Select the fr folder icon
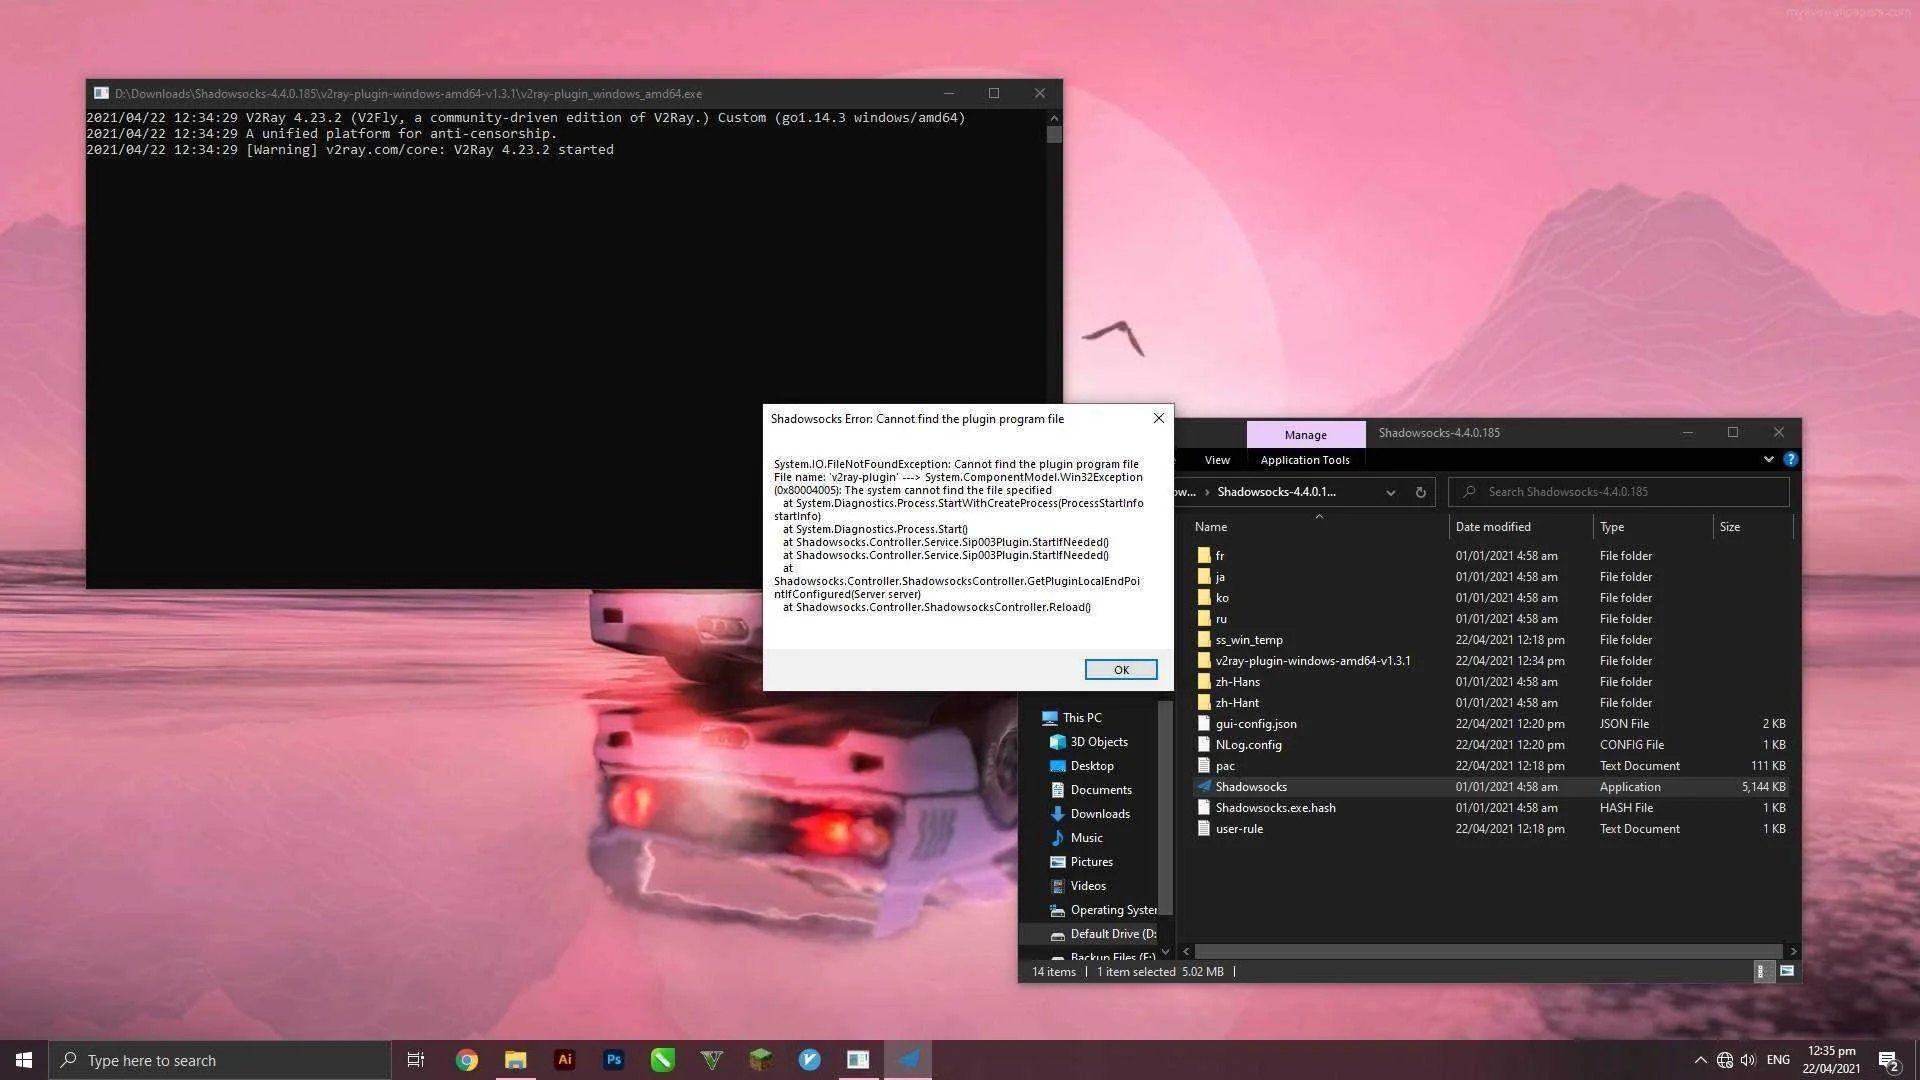 click(x=1204, y=556)
